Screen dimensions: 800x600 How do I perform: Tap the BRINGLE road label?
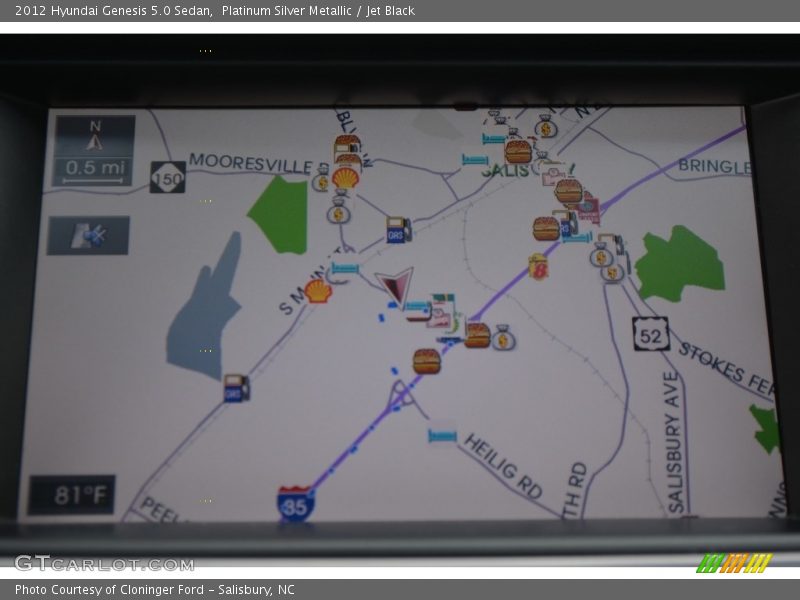click(714, 166)
